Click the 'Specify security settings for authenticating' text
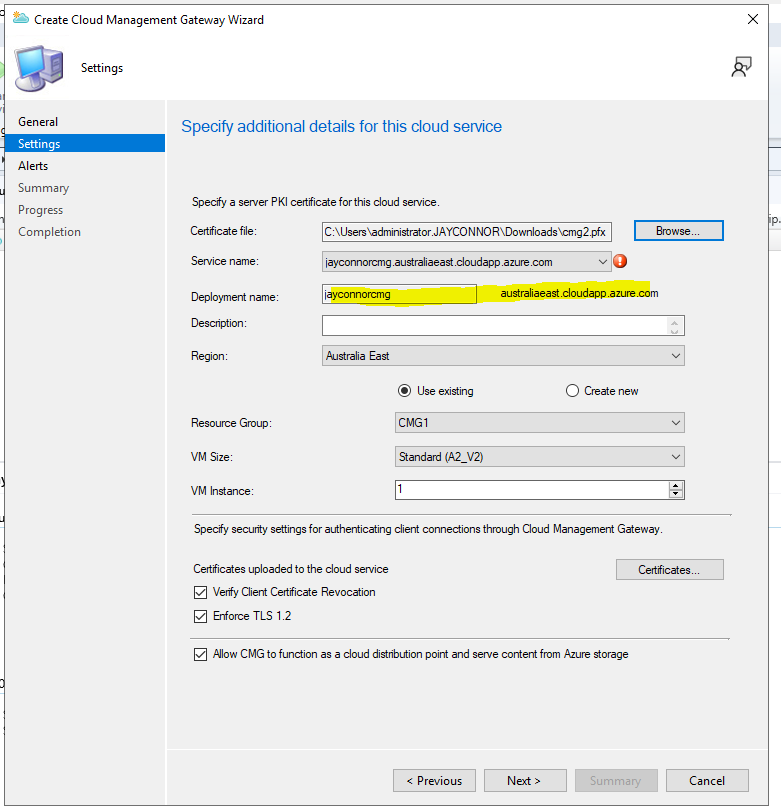The height and width of the screenshot is (810, 781). coord(428,529)
